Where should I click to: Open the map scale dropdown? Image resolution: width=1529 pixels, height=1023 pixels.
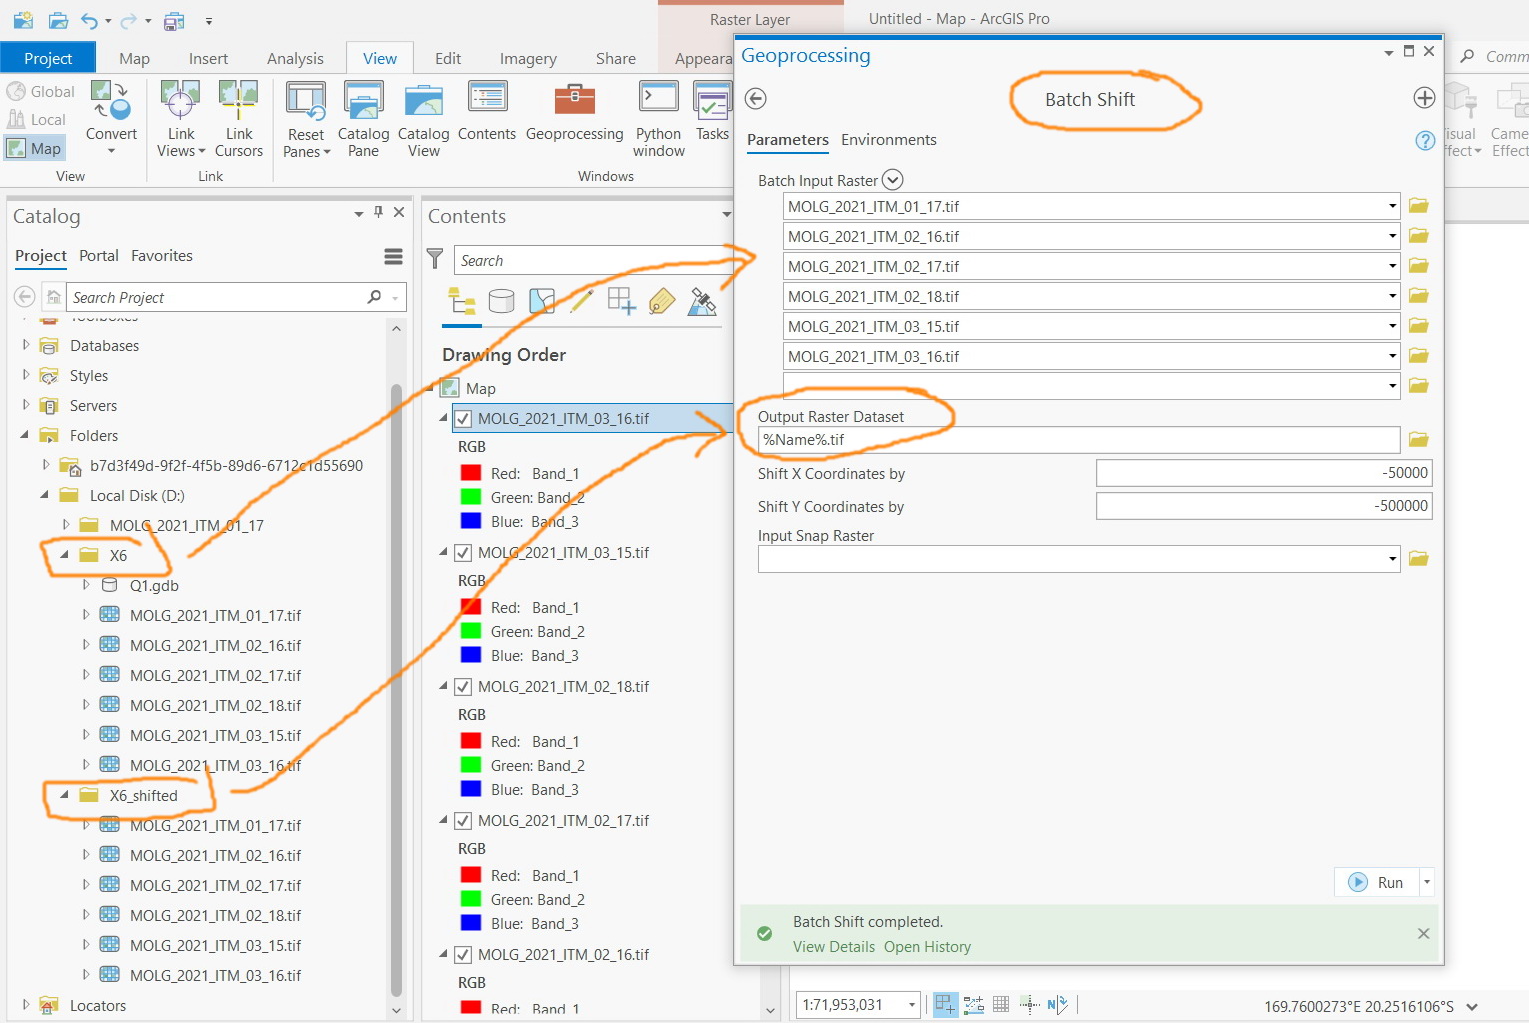pyautogui.click(x=911, y=1004)
